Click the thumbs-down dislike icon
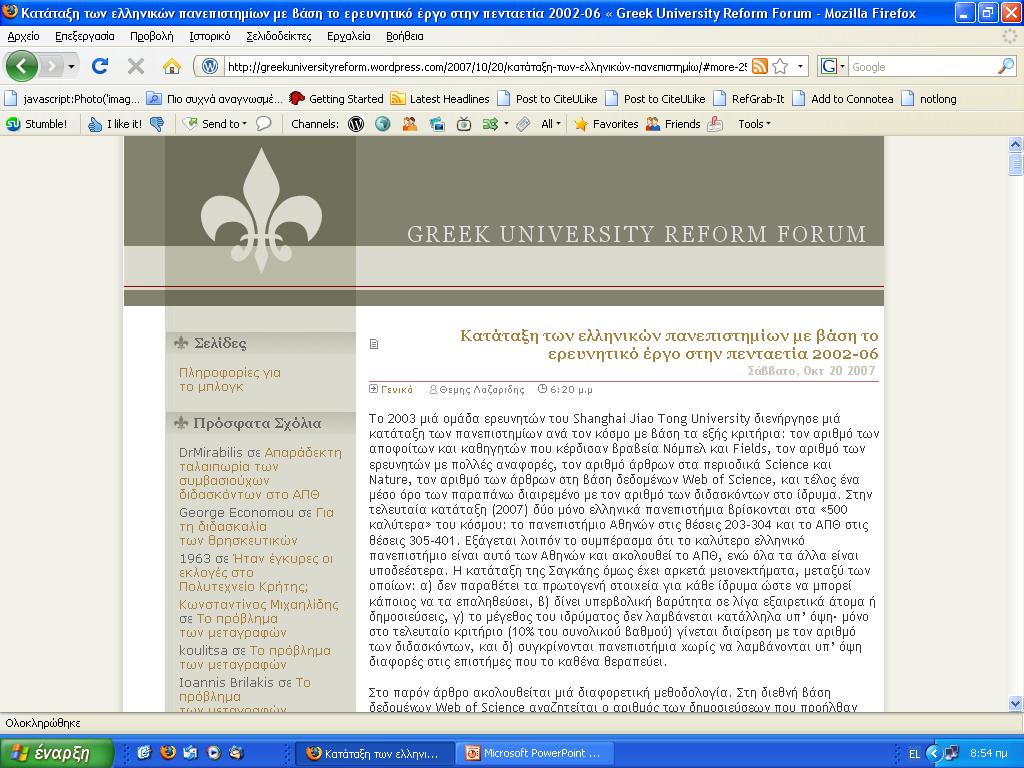 [157, 124]
